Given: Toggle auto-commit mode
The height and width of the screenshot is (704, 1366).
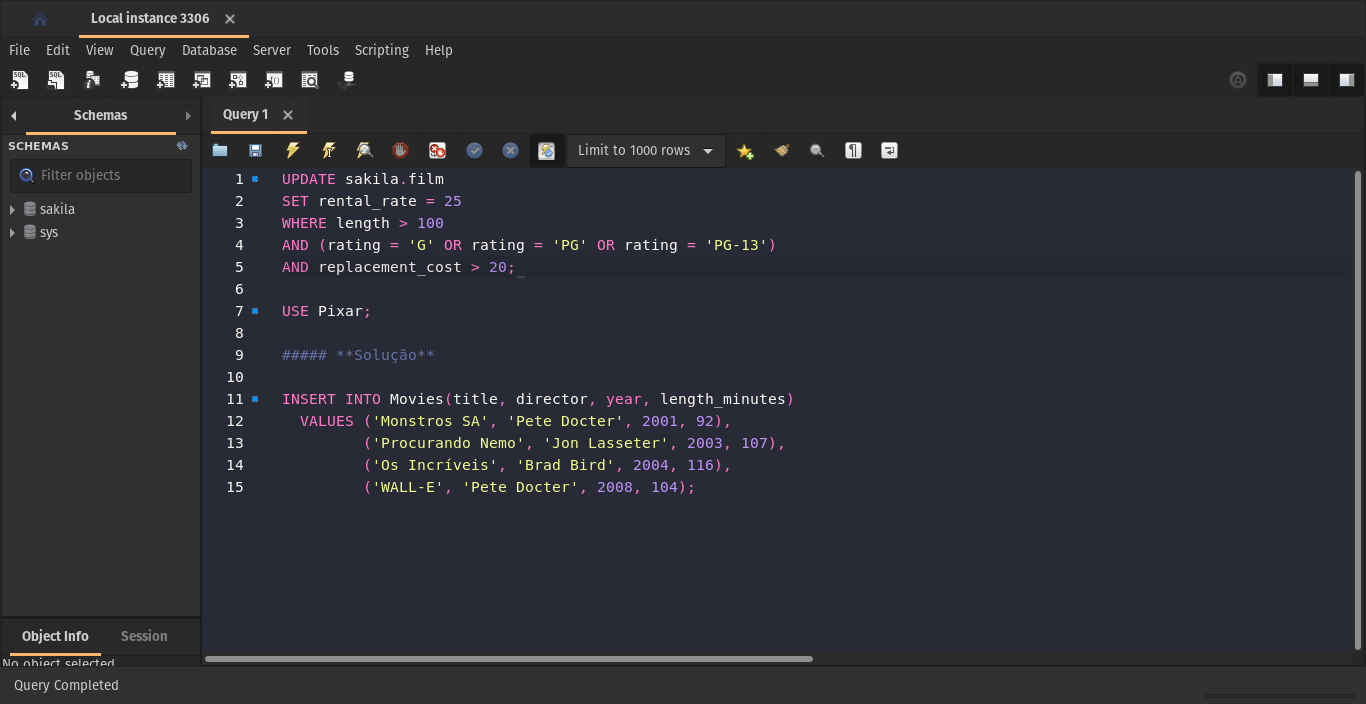Looking at the screenshot, I should (x=547, y=150).
